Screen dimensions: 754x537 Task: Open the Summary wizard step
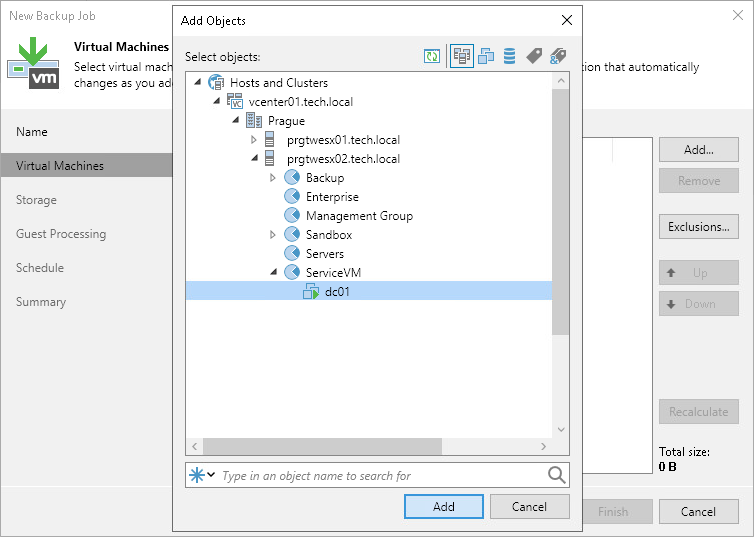click(41, 302)
